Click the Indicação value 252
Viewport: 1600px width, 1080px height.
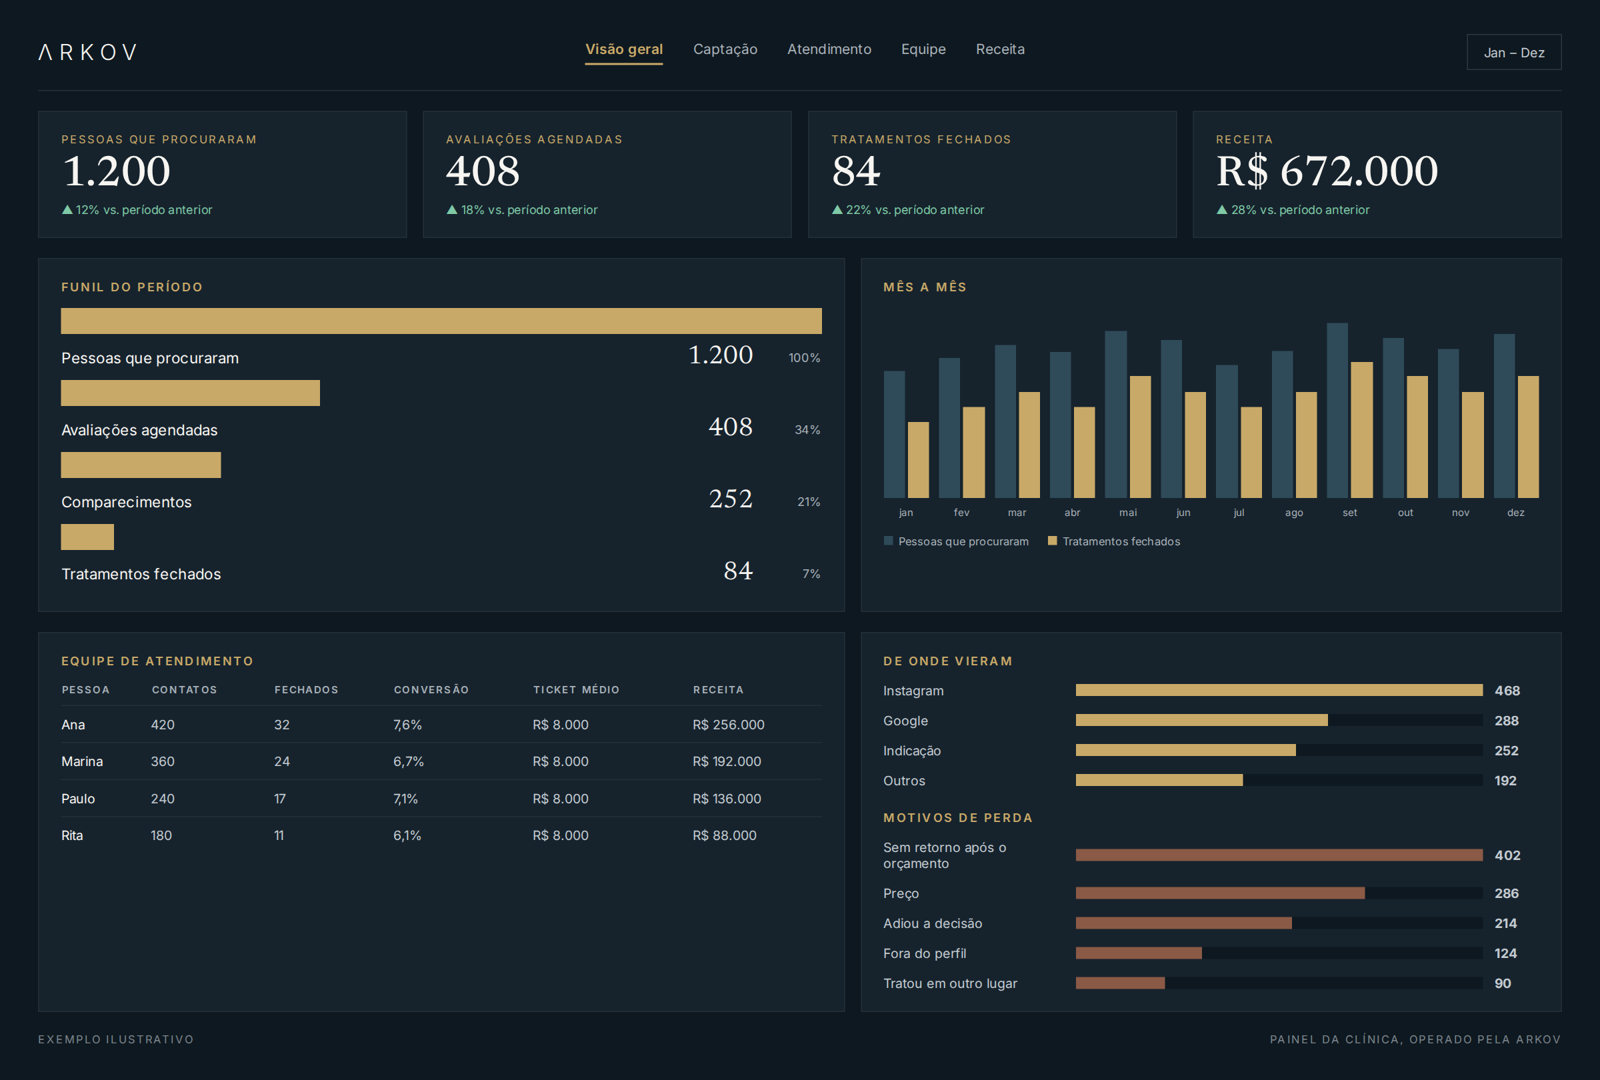tap(1507, 751)
